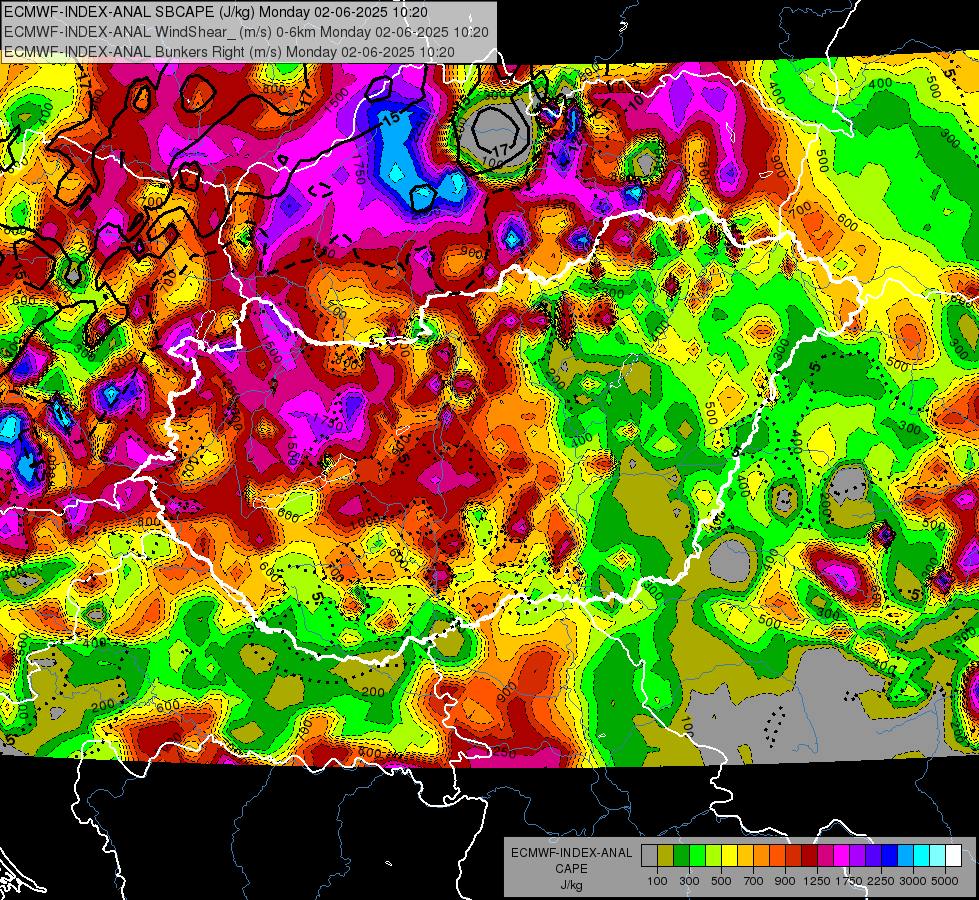Click the ECMWF-INDEX-ANAL title in the legend
The height and width of the screenshot is (900, 979).
(x=571, y=853)
